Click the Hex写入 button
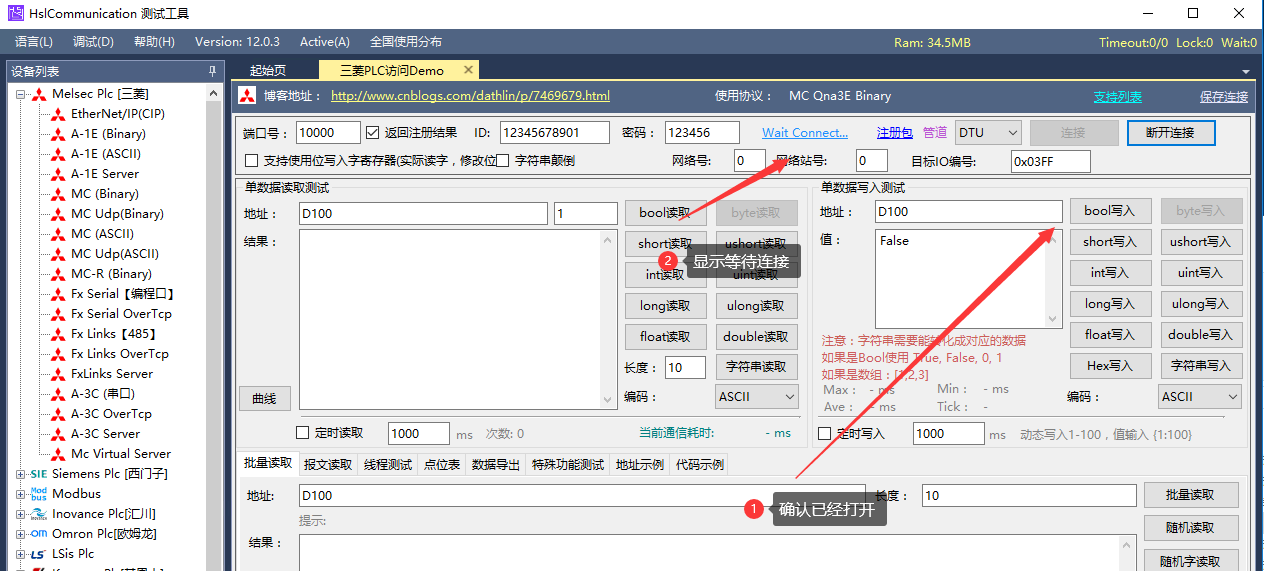 coord(1110,365)
